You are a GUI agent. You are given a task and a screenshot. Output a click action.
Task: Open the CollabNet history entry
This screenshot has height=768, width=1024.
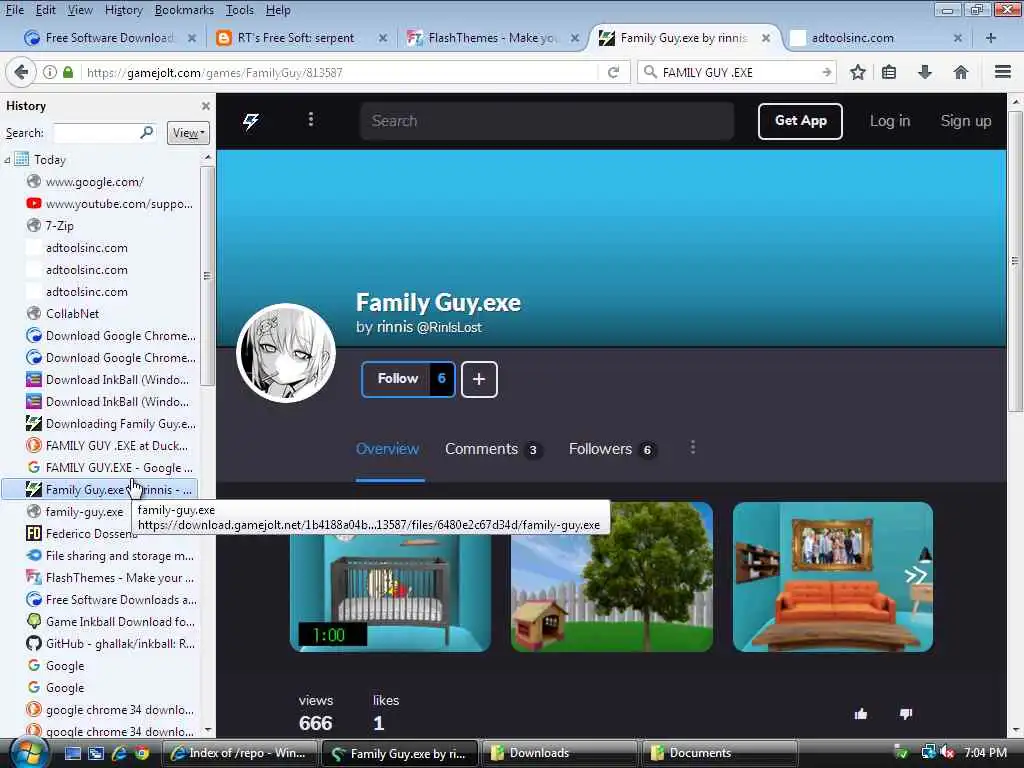(72, 314)
